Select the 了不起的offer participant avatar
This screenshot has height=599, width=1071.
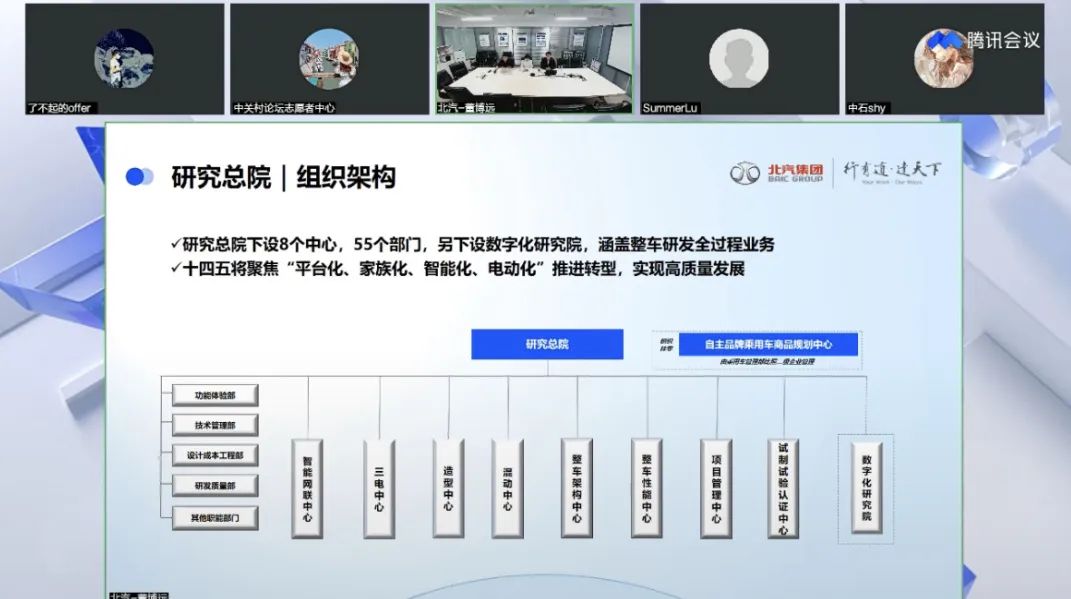point(124,57)
